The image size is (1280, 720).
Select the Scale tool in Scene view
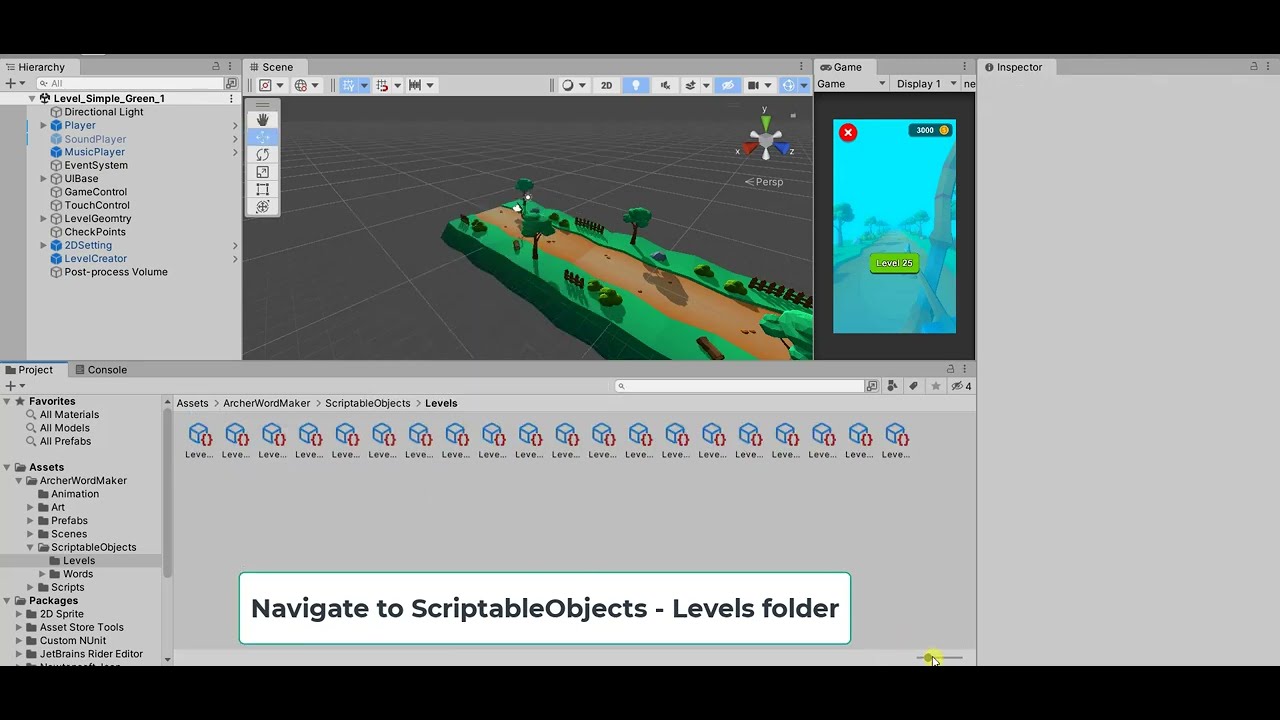tap(262, 172)
